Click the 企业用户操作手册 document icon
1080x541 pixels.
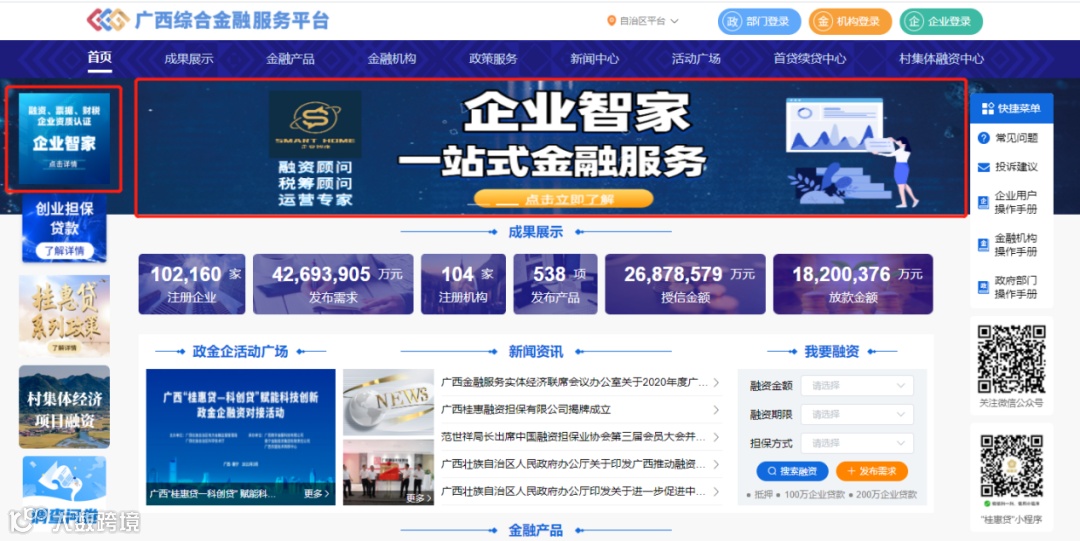point(984,203)
